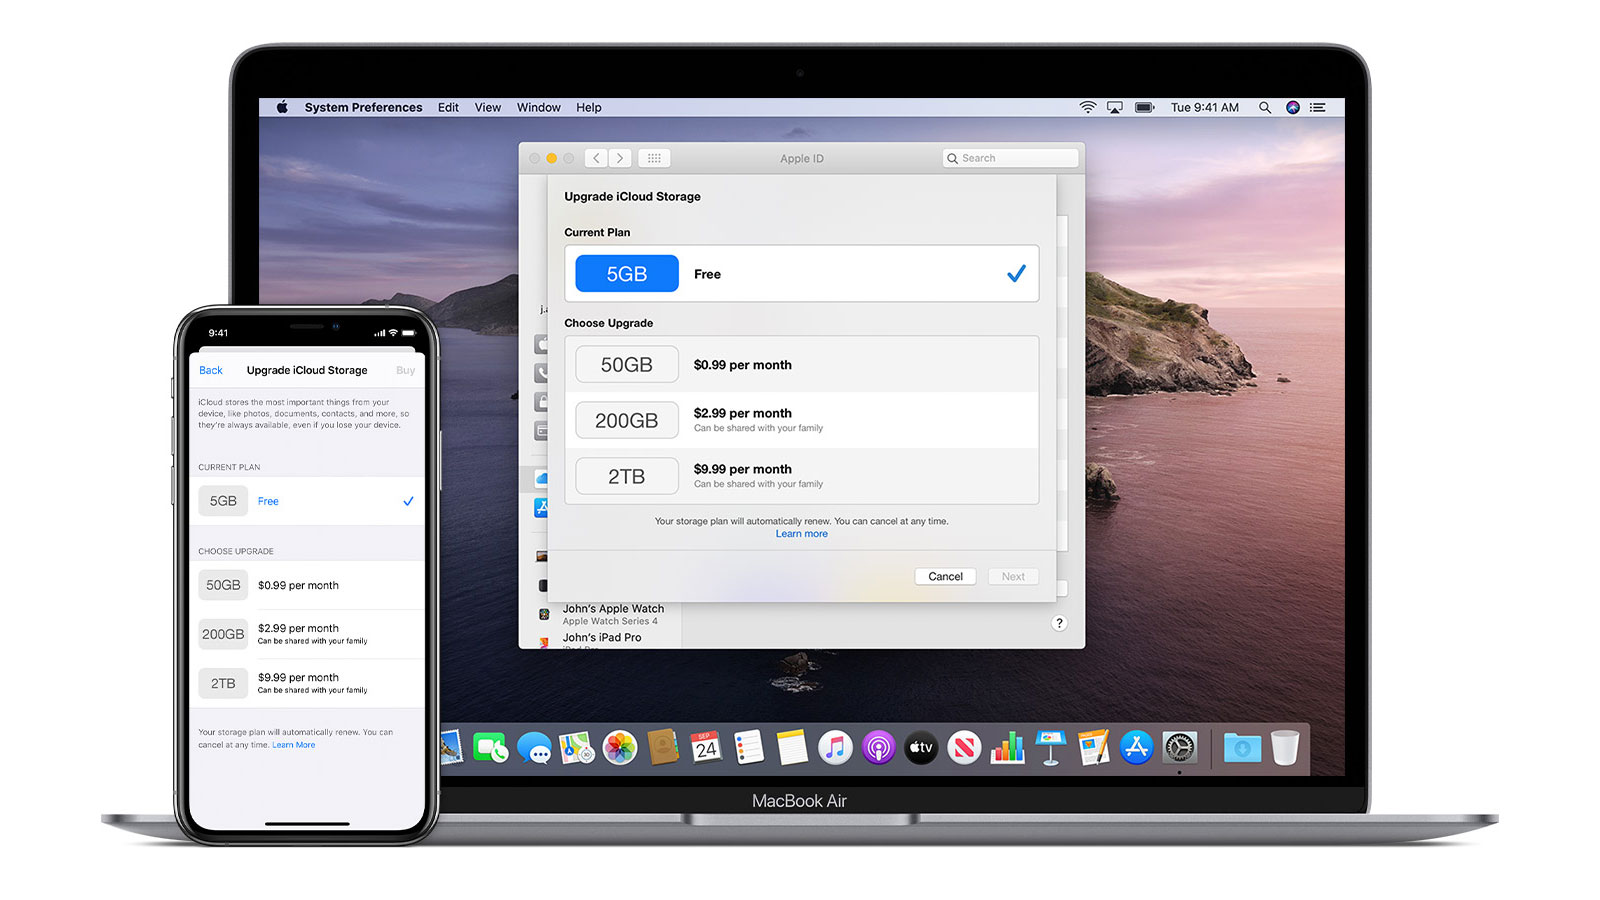The width and height of the screenshot is (1600, 900).
Task: Choose 50GB upgrade on the iPhone
Action: point(307,585)
